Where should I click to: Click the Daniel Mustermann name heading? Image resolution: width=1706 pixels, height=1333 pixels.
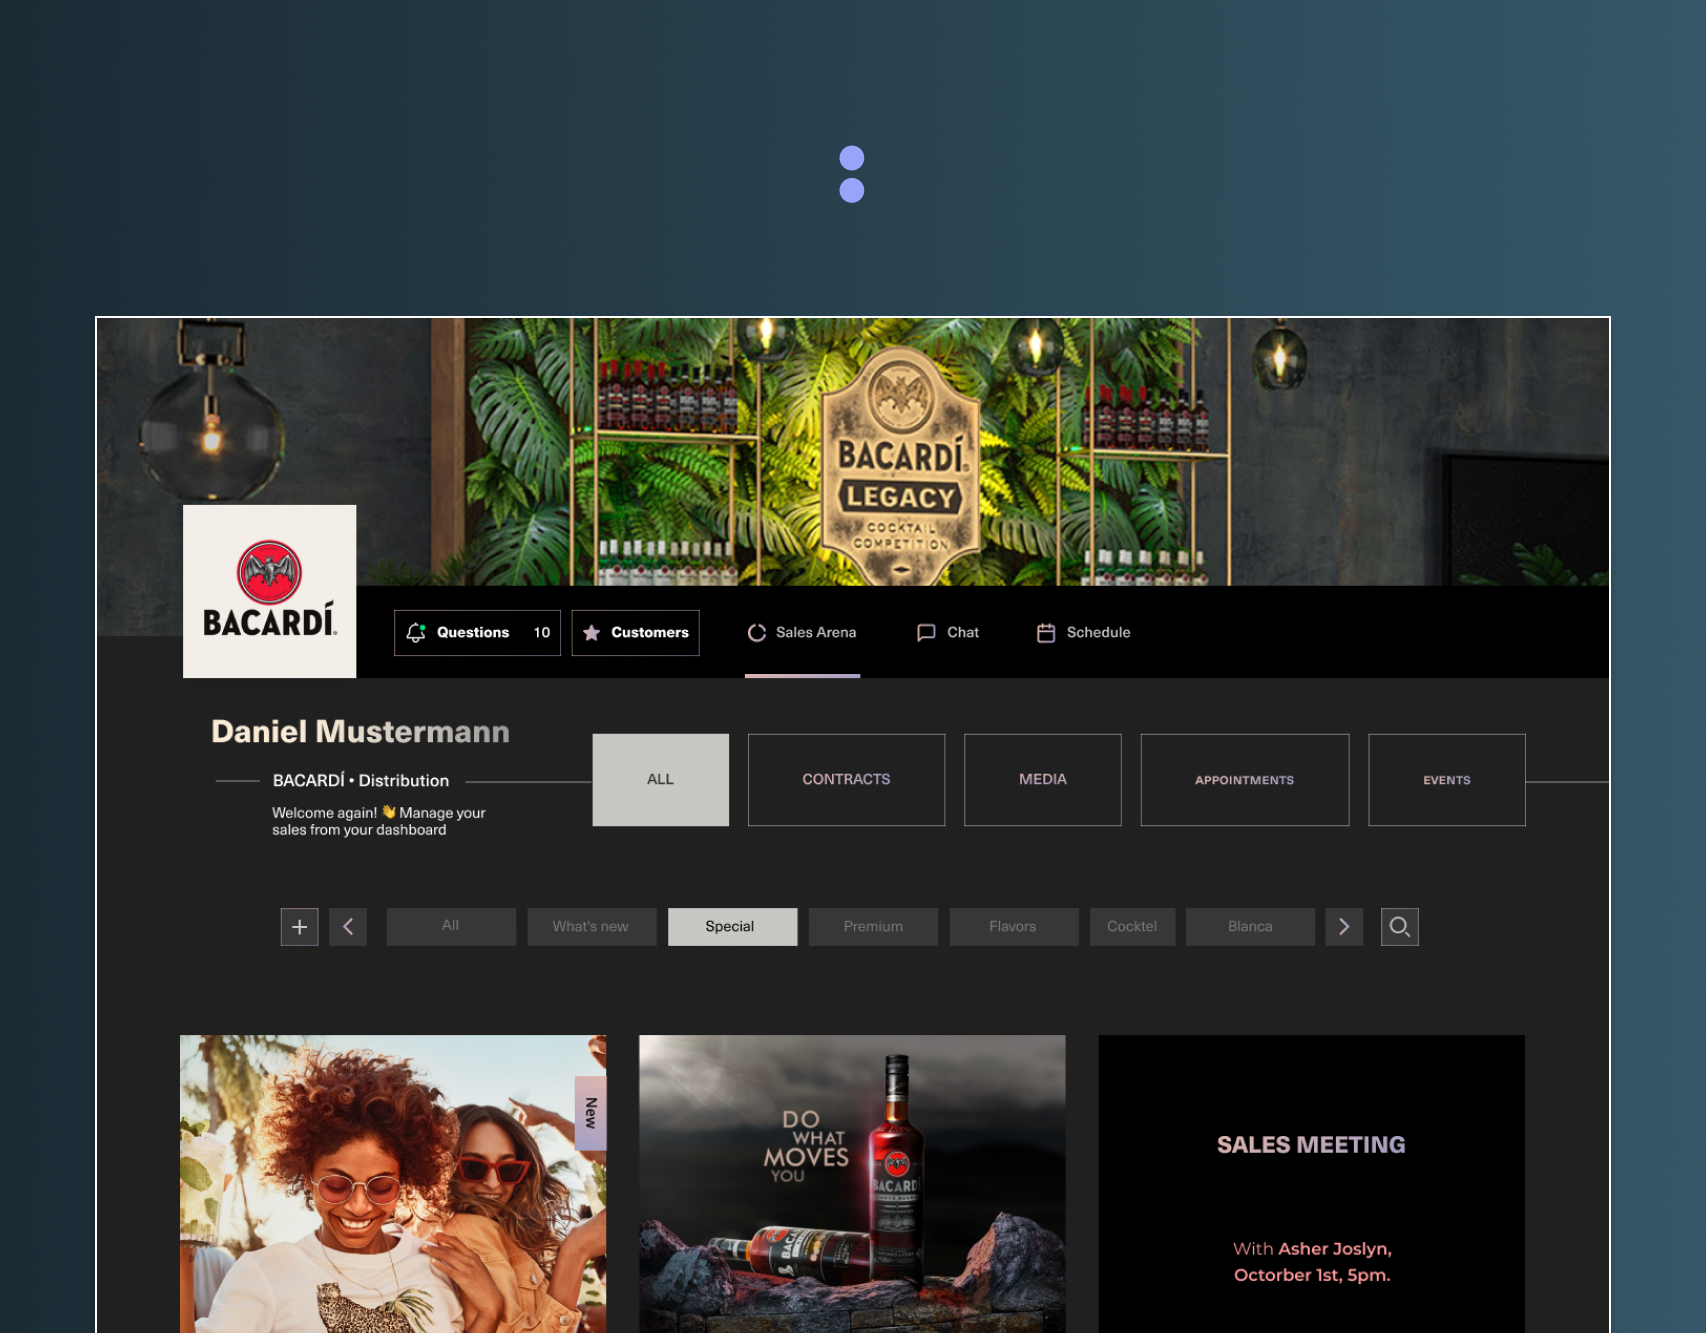point(360,732)
